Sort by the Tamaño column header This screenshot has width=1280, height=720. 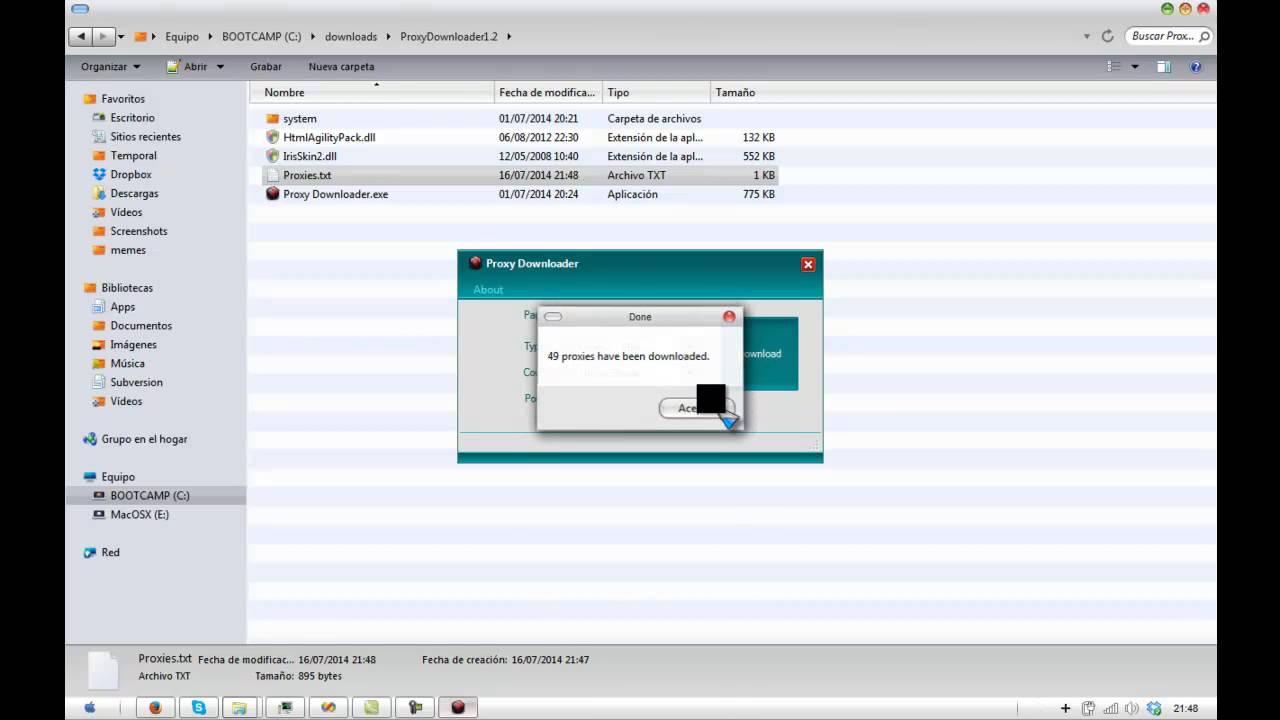745,92
